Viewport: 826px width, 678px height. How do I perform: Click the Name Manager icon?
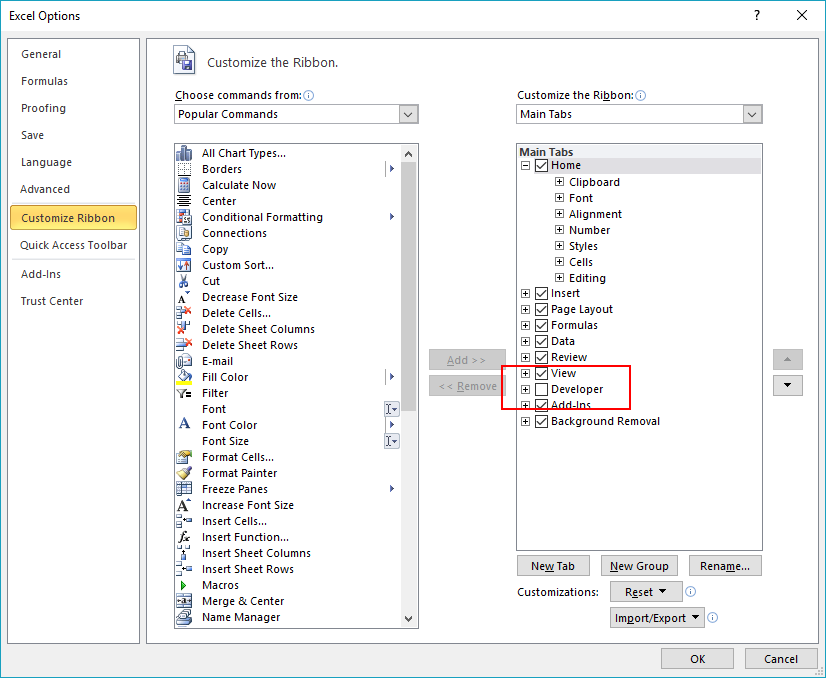[184, 617]
